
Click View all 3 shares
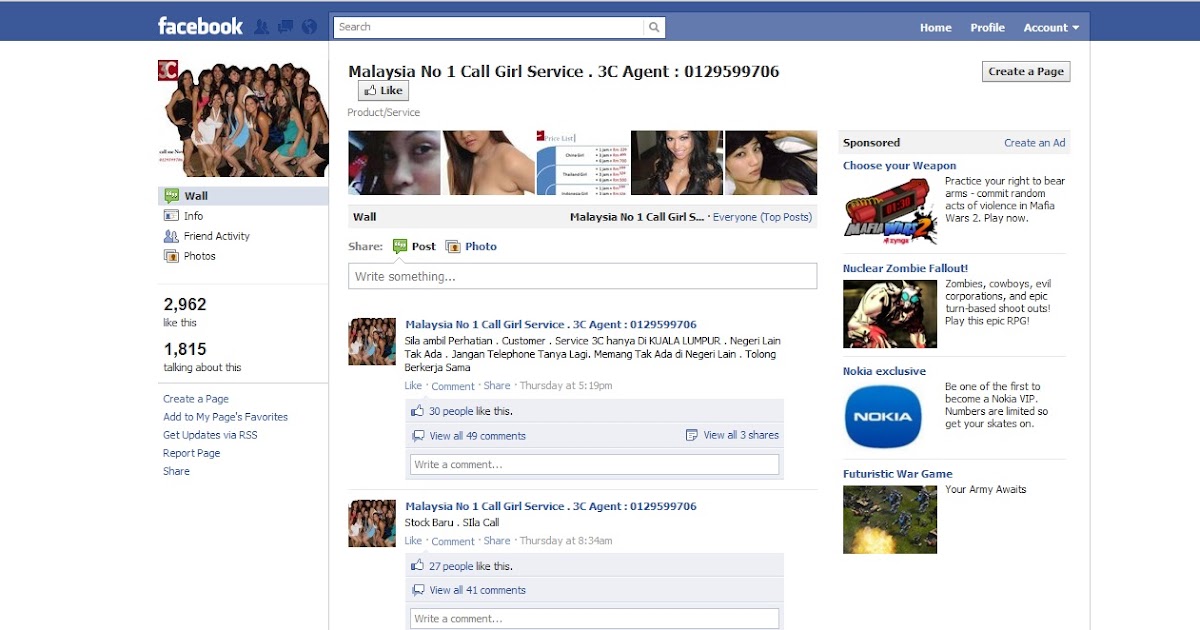coord(741,435)
